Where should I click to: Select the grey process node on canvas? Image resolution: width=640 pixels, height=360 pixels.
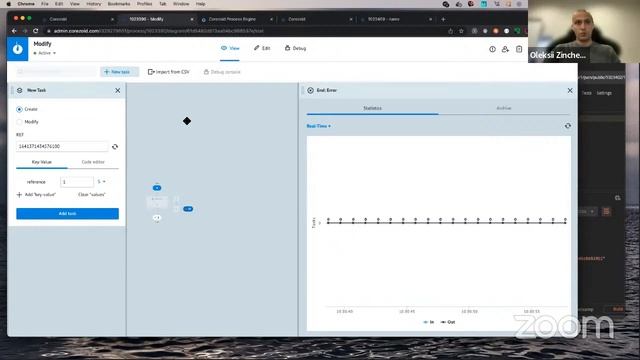pos(157,202)
